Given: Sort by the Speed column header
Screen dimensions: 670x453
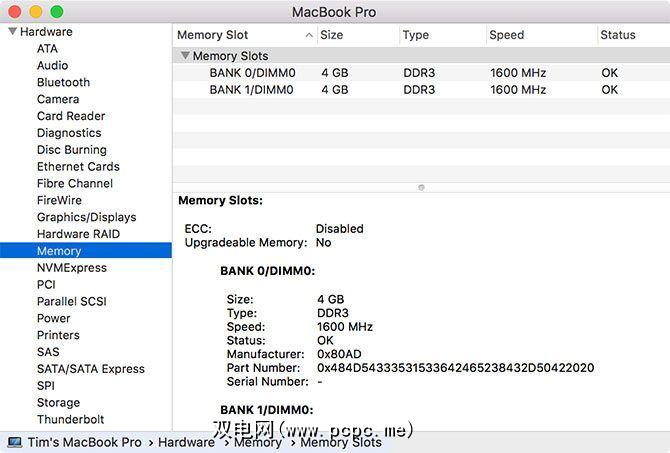Looking at the screenshot, I should (x=507, y=35).
